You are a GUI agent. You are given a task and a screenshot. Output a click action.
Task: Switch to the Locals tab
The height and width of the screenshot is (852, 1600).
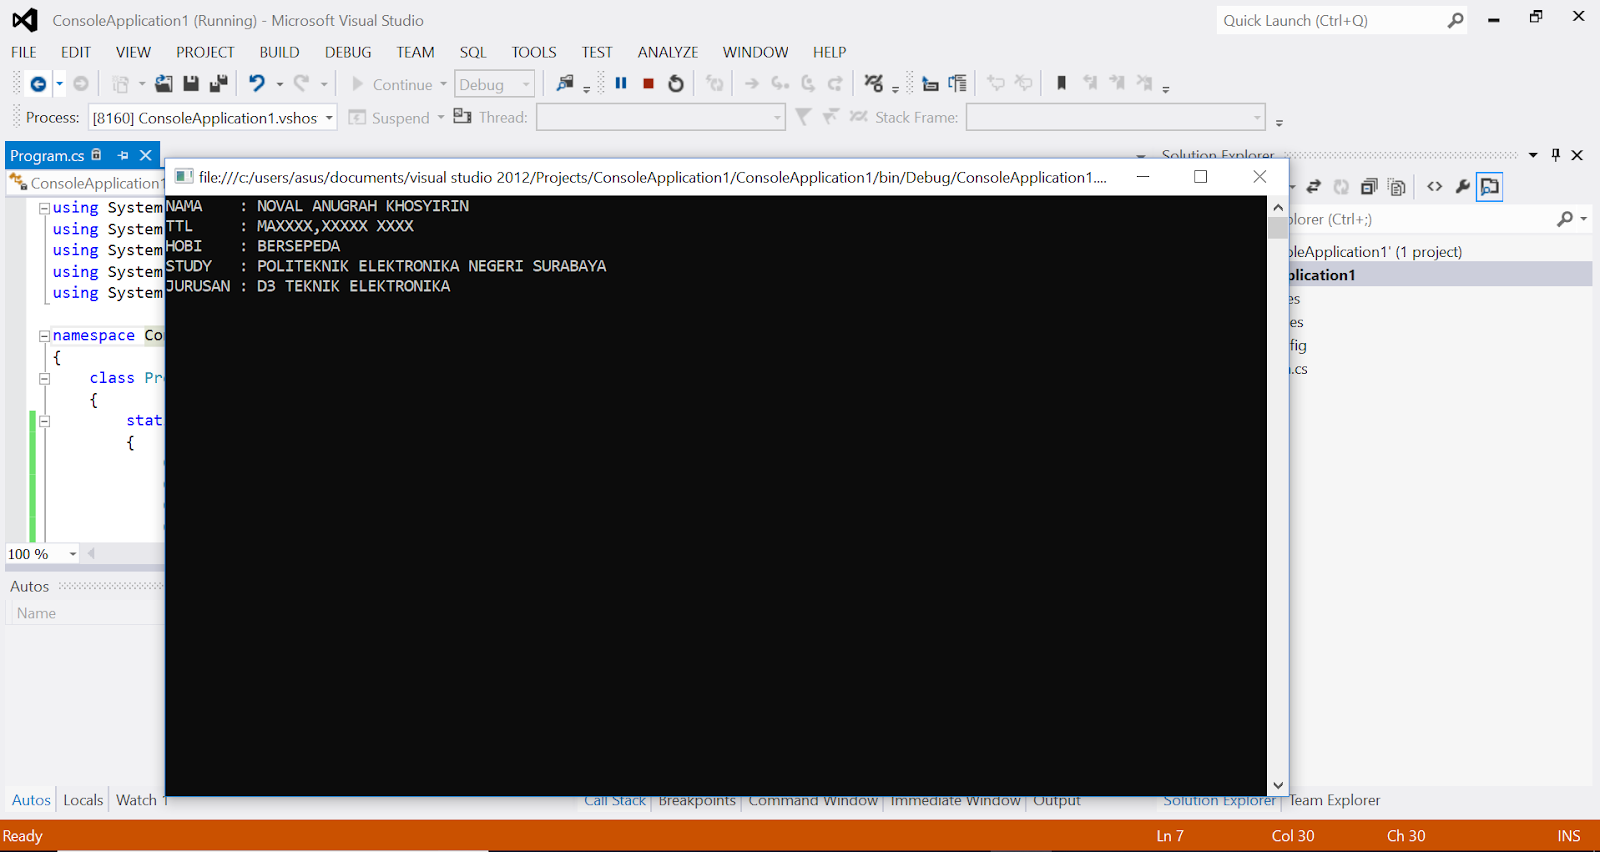[x=83, y=800]
